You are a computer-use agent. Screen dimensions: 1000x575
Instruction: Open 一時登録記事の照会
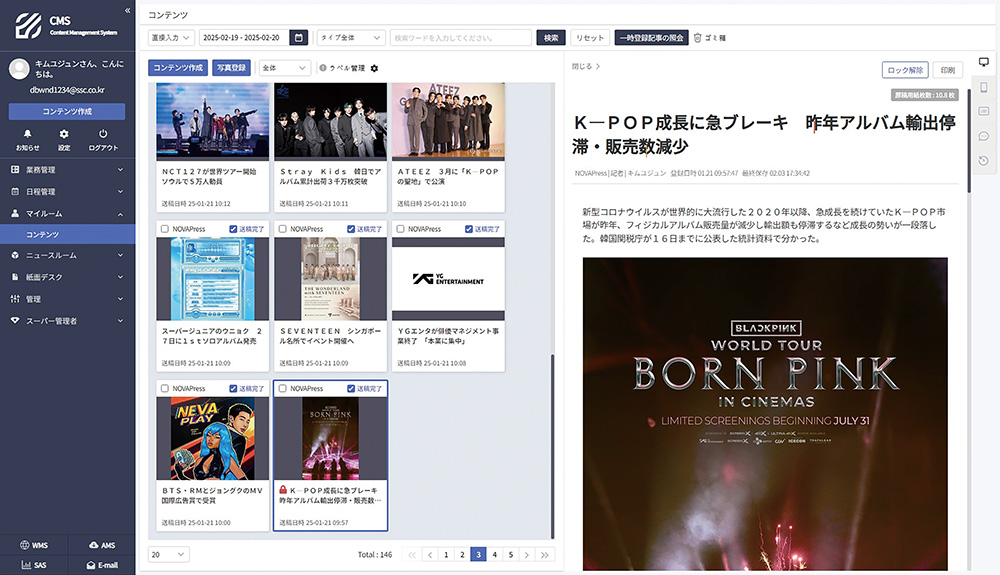point(651,38)
